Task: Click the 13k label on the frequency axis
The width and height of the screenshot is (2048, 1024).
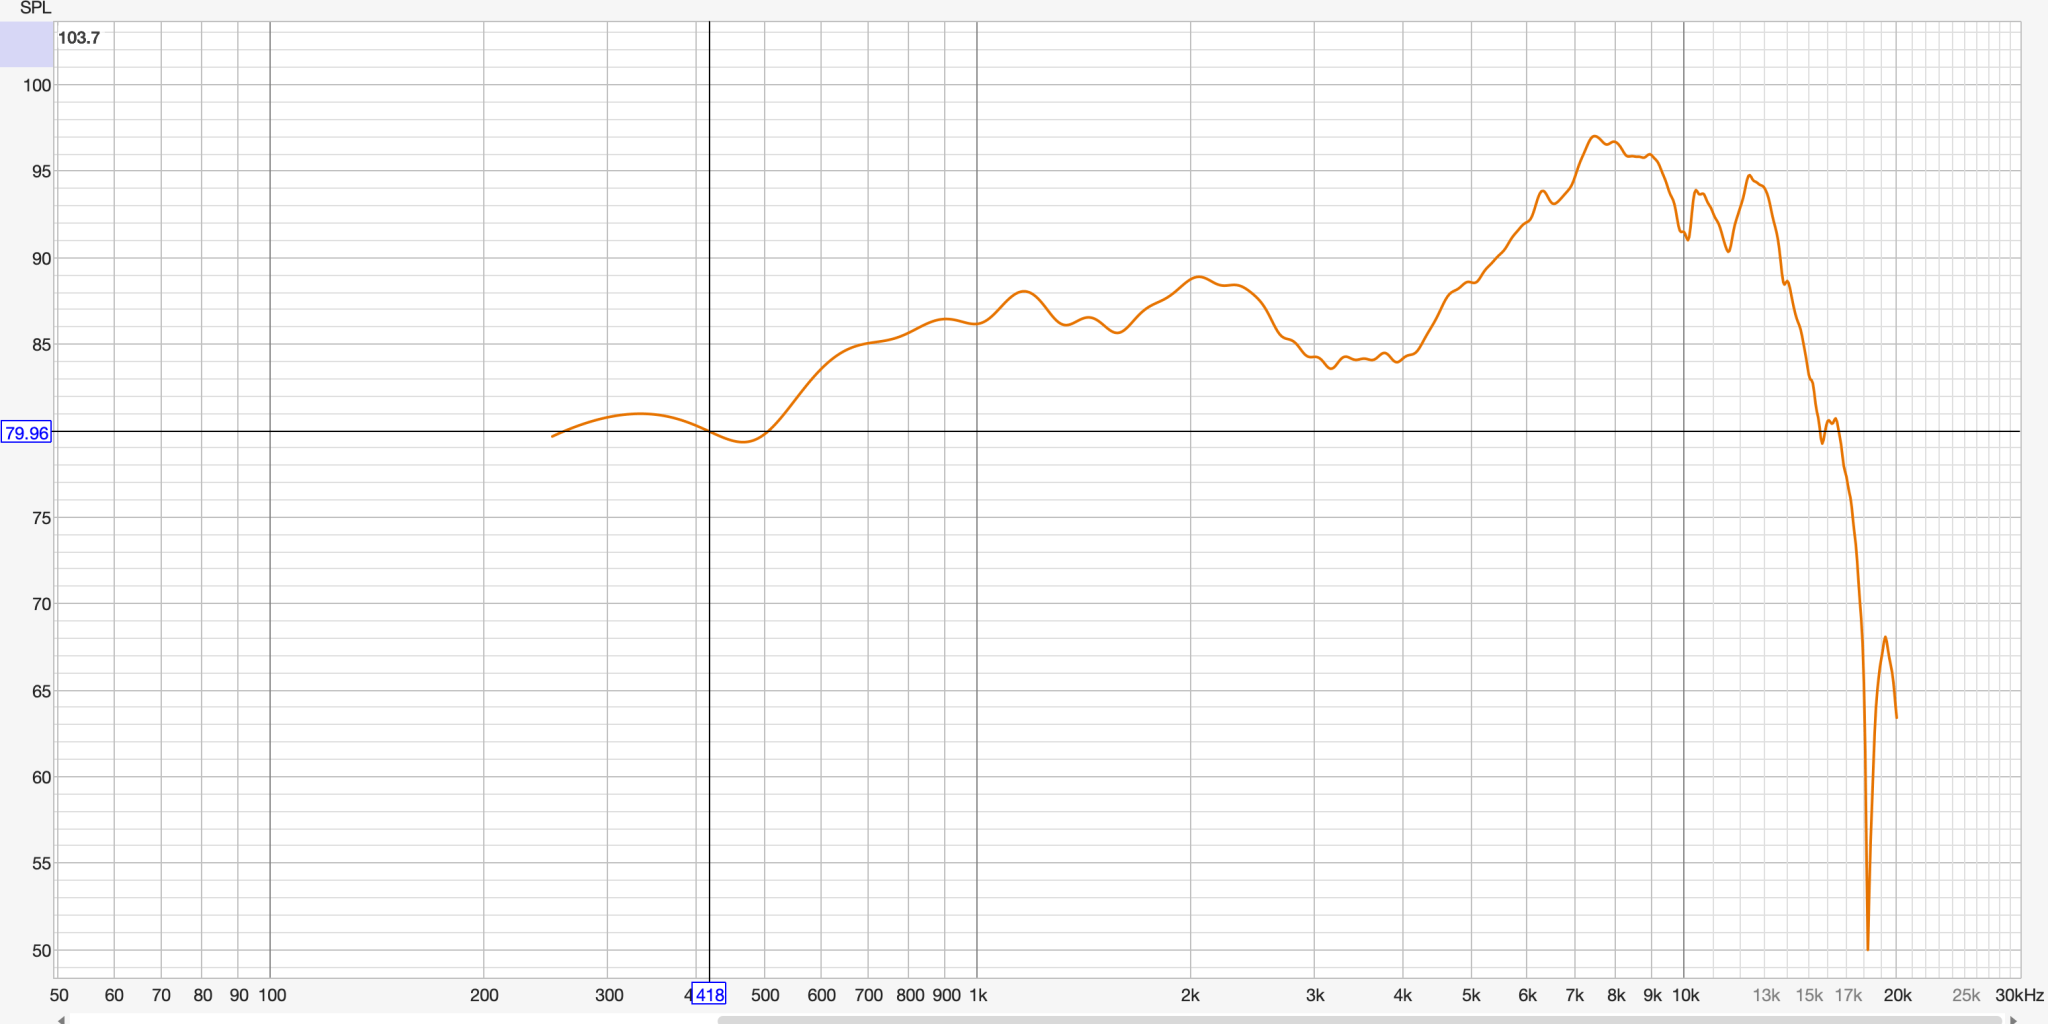Action: [1766, 995]
